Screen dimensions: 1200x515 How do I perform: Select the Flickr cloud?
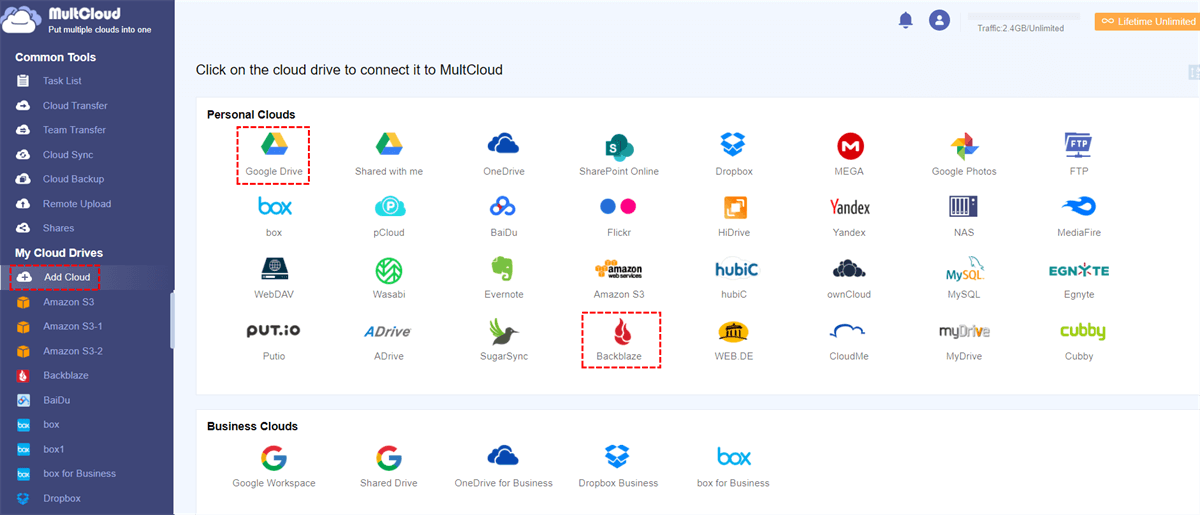[618, 216]
